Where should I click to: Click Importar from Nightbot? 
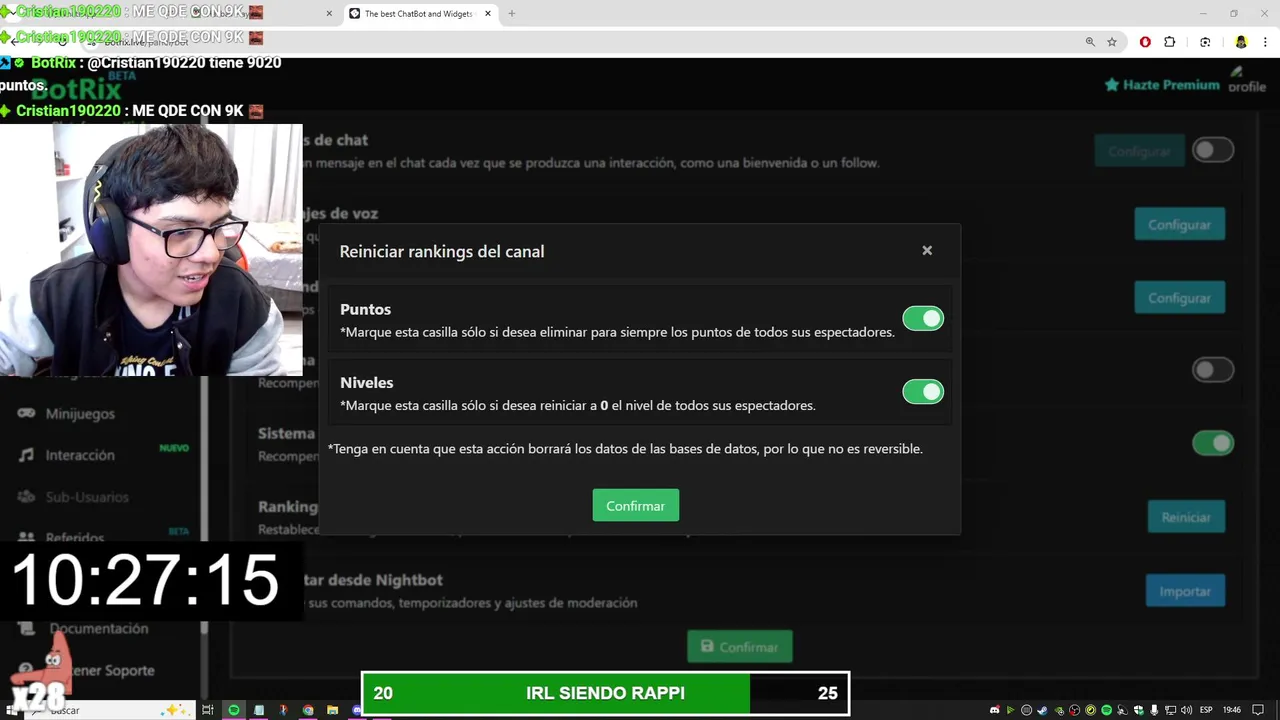(1185, 591)
